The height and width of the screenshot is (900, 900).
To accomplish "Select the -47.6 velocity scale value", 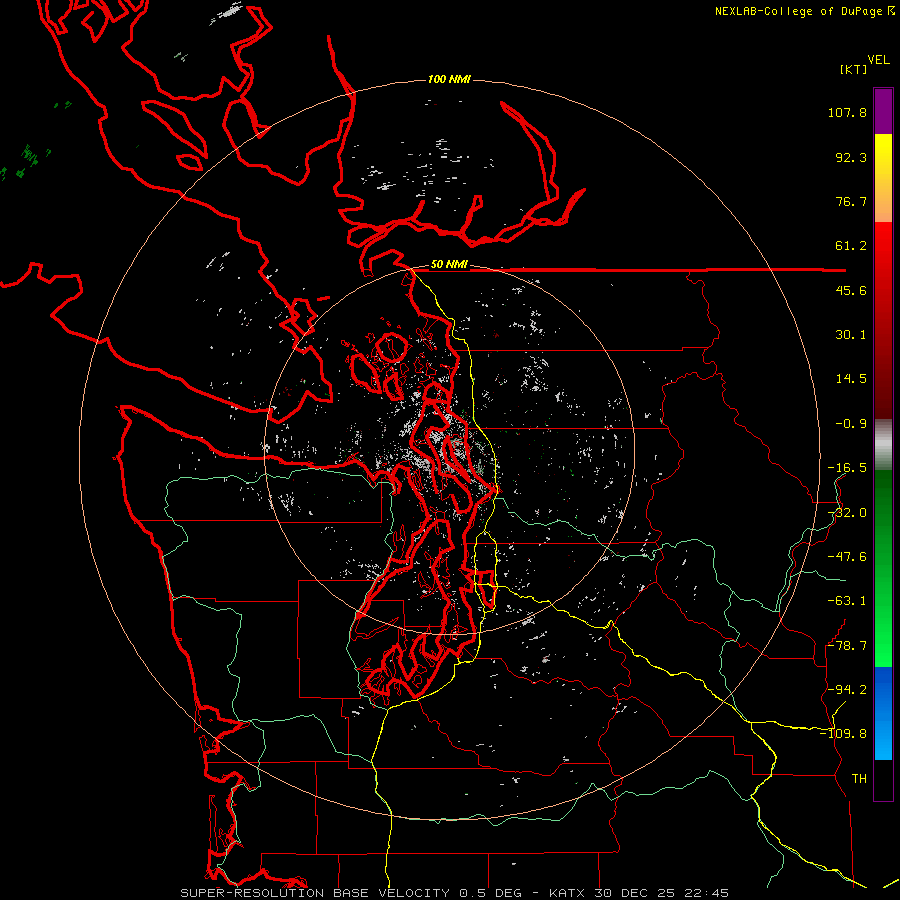I will point(847,557).
